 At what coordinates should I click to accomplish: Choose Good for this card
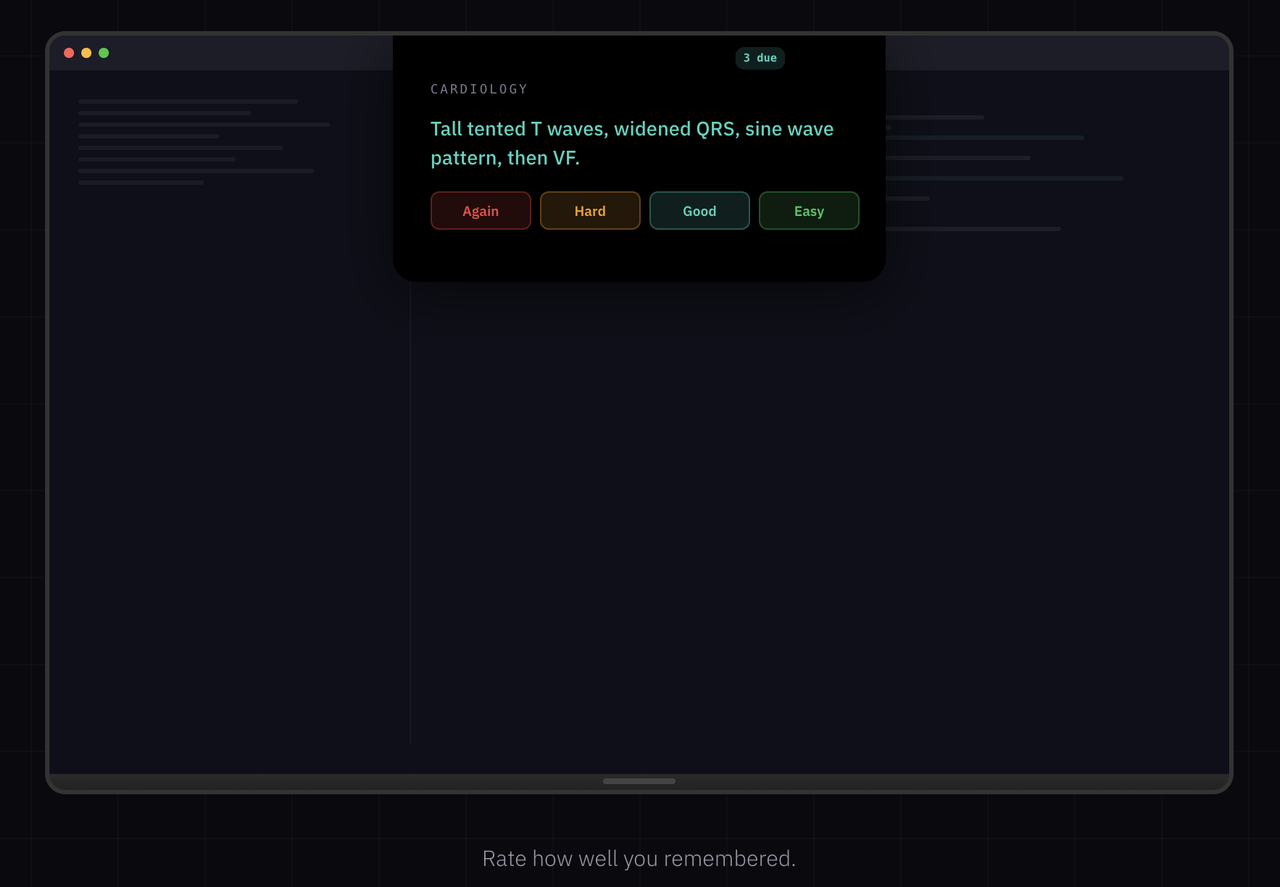pos(699,210)
